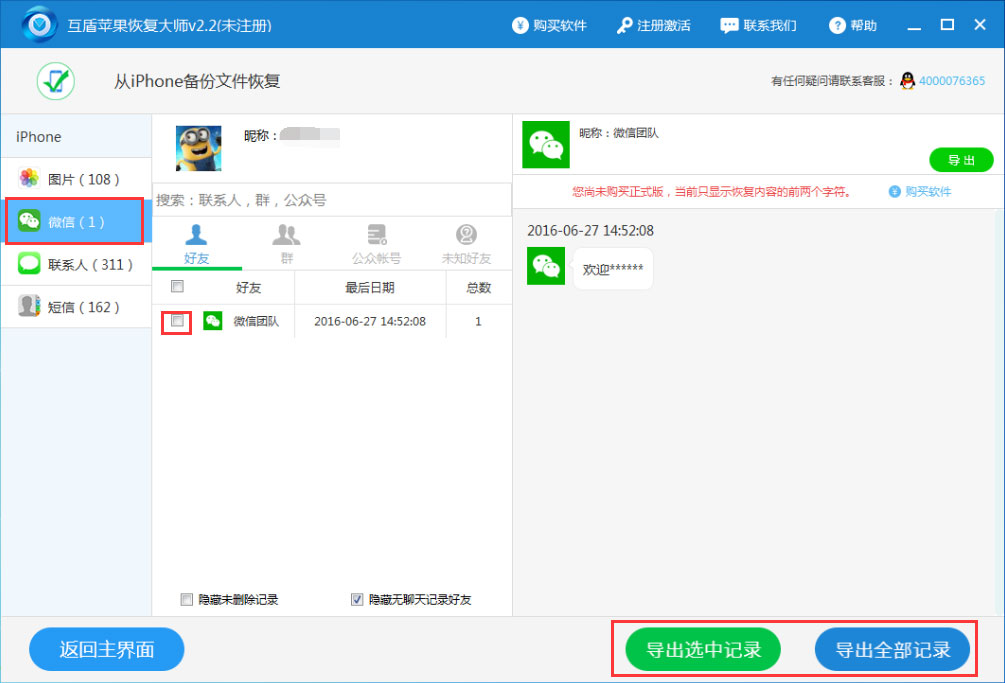Click the QQ customer service icon
Viewport: 1005px width, 683px height.
point(906,80)
